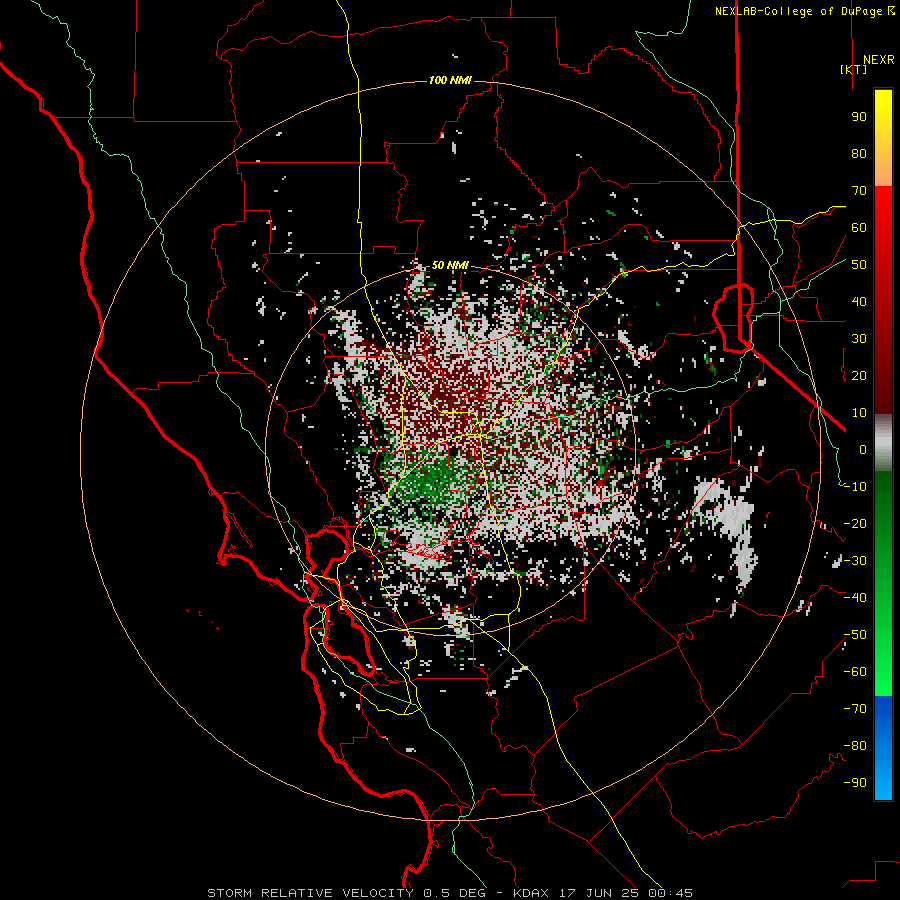Screen dimensions: 900x900
Task: Click the 40 value on the velocity scale
Action: coord(859,301)
